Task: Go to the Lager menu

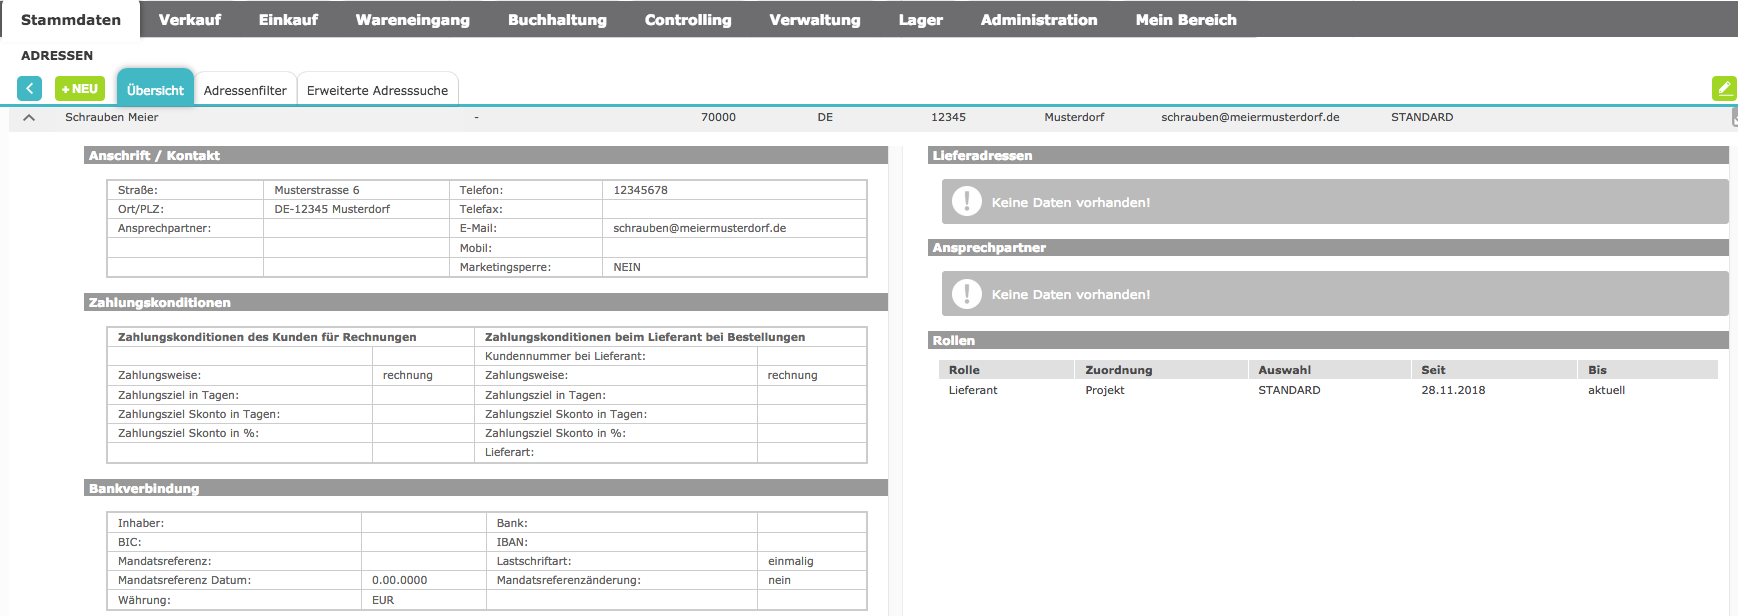Action: tap(920, 20)
